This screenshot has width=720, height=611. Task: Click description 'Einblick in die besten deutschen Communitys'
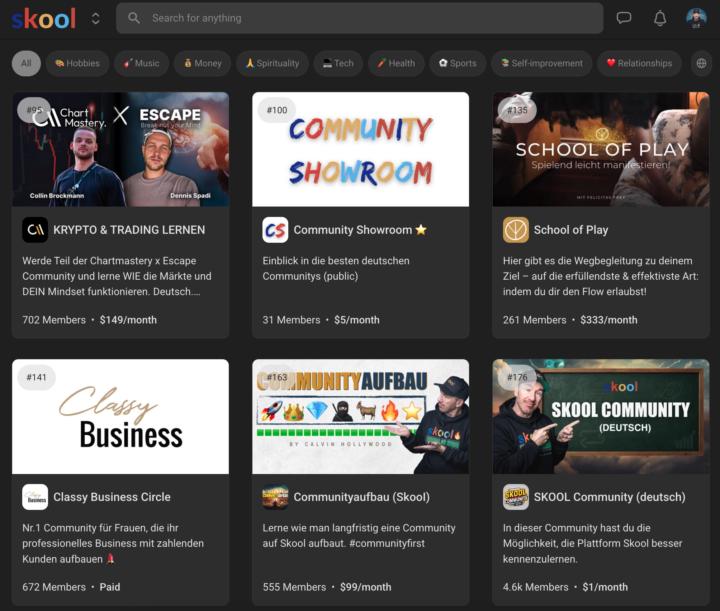click(336, 269)
